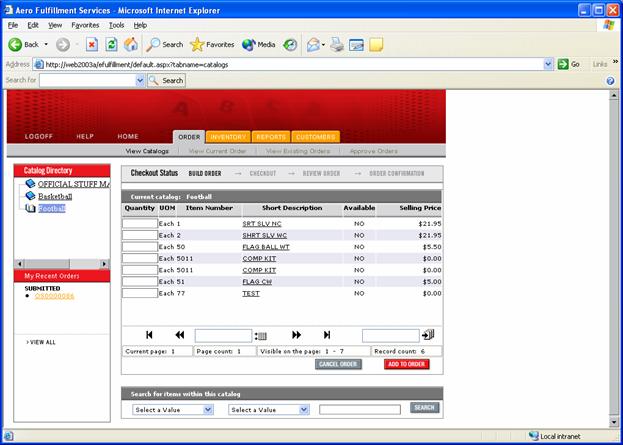Viewport: 623px width, 445px height.
Task: Click the green Go button
Action: click(569, 64)
